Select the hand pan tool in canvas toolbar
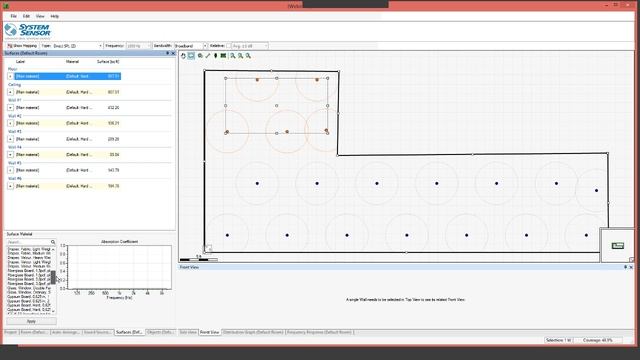640x360 pixels. click(x=183, y=56)
